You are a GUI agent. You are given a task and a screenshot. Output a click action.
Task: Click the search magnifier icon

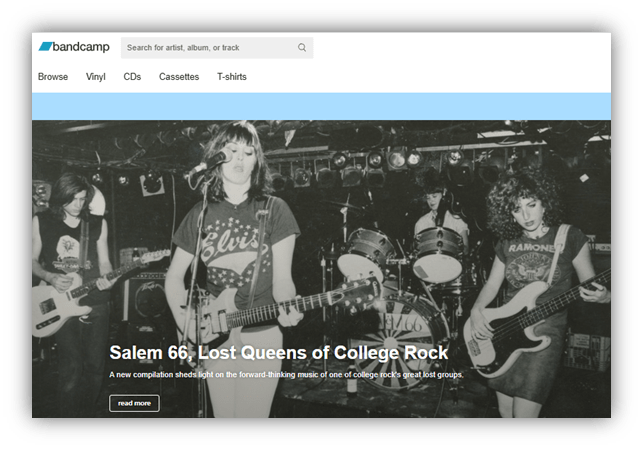[x=302, y=47]
